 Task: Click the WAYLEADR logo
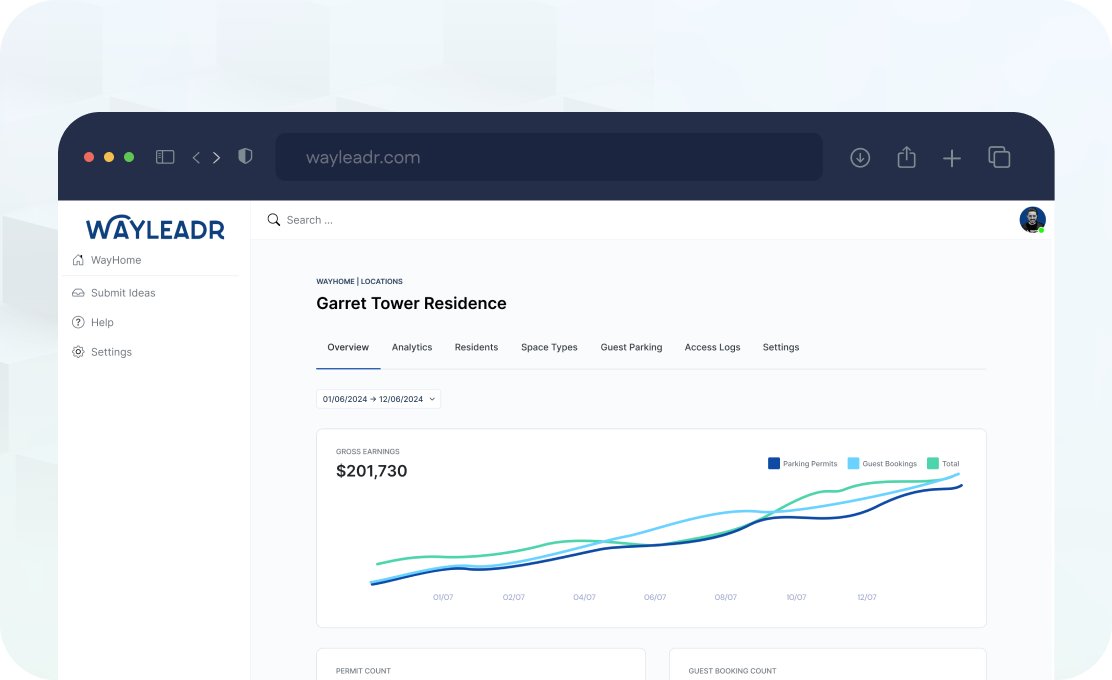[155, 228]
